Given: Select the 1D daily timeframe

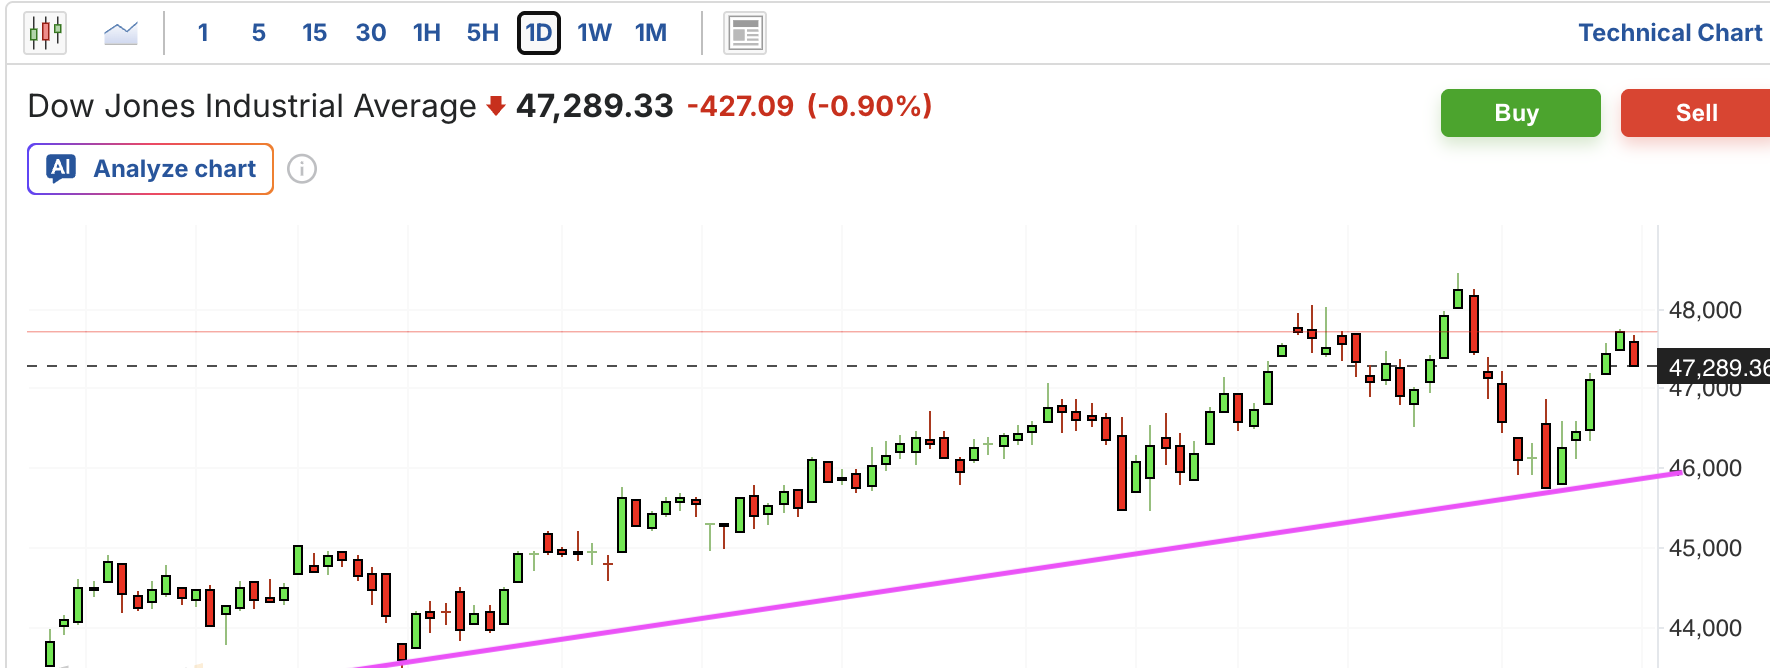Looking at the screenshot, I should click(x=539, y=33).
